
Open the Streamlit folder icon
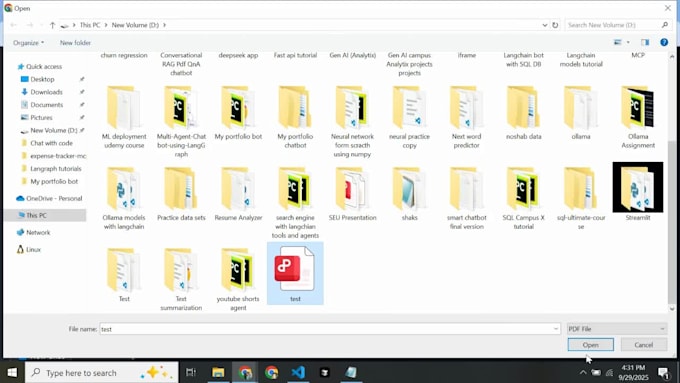638,187
